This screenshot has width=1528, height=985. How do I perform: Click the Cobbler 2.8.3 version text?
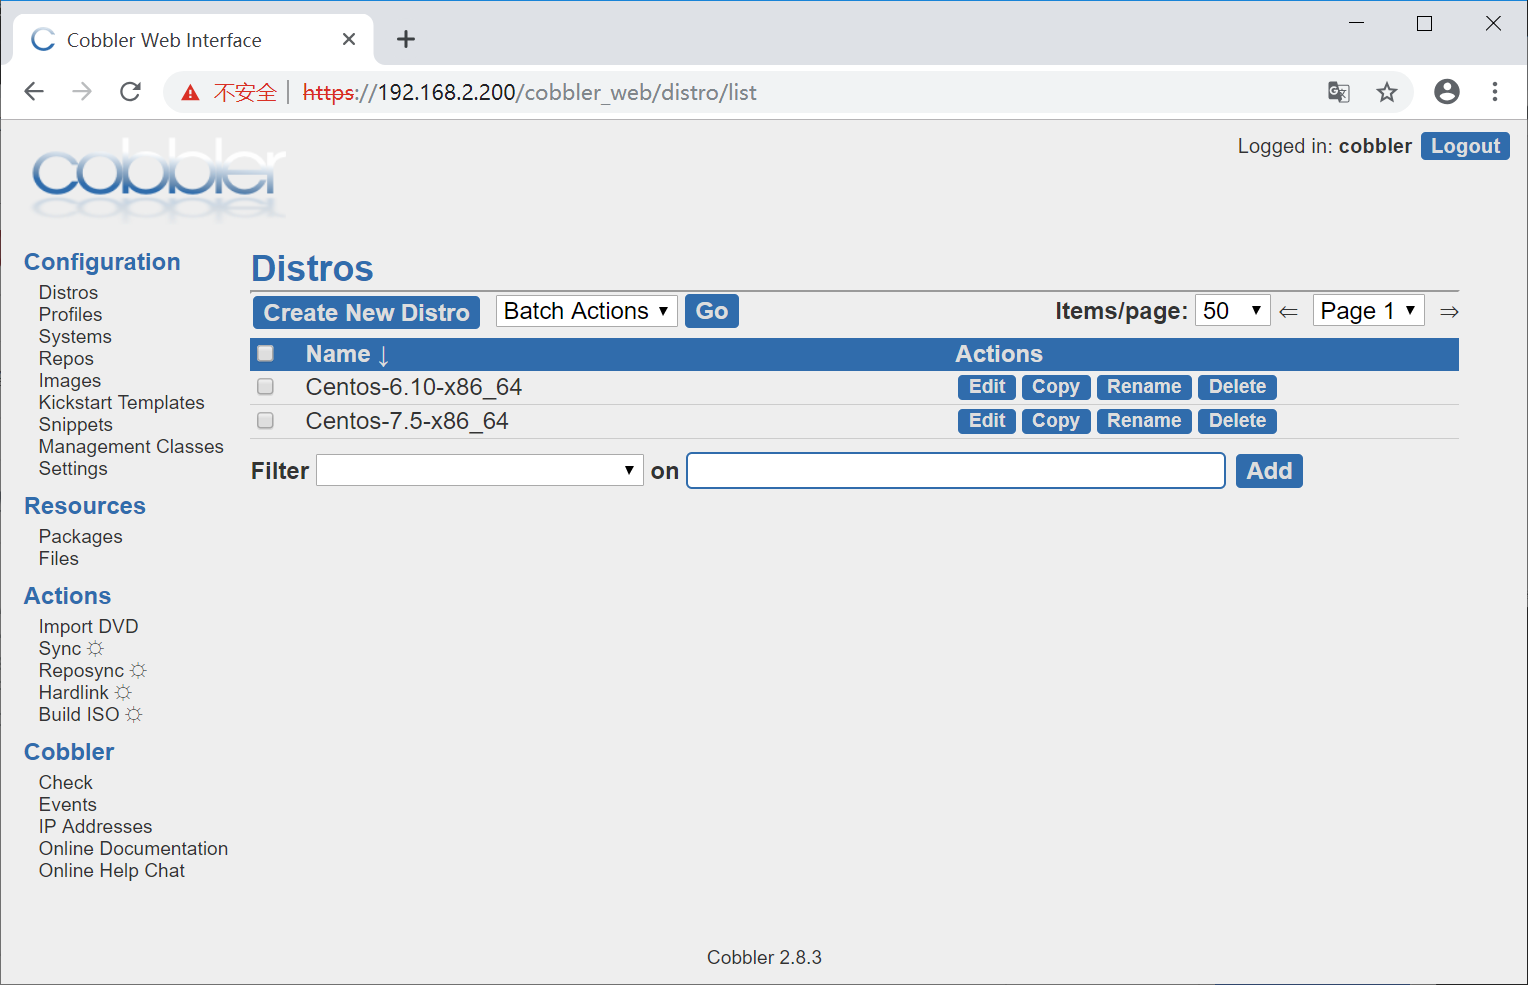[x=764, y=958]
